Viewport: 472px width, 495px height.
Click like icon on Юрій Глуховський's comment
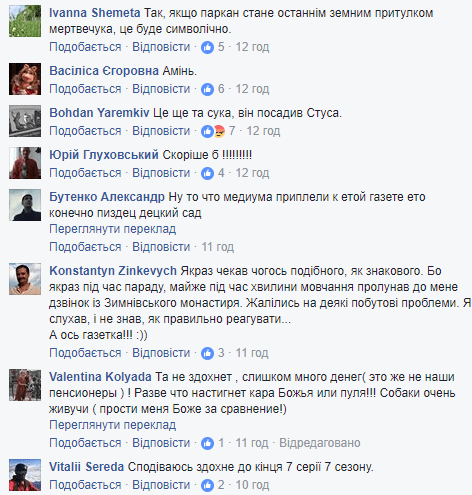(x=207, y=173)
